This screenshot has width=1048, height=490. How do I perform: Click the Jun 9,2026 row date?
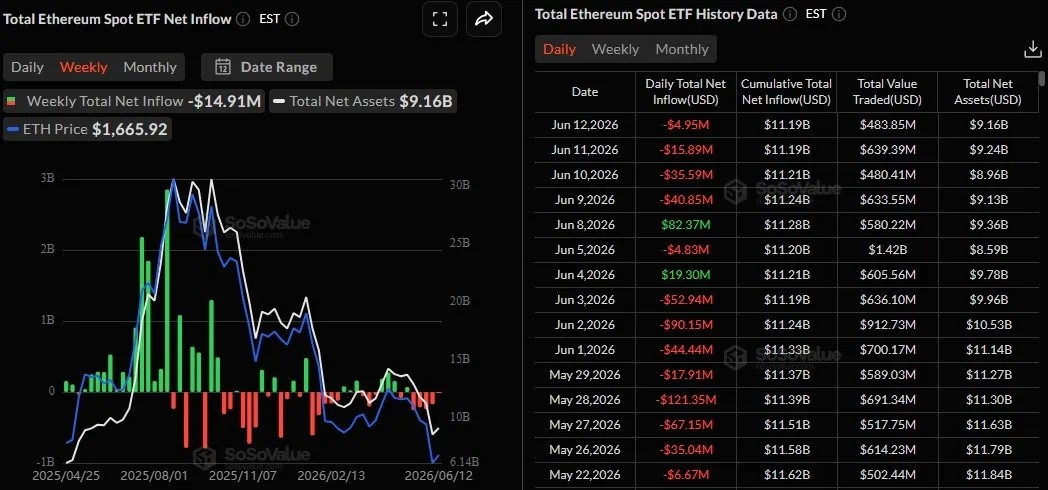click(x=585, y=199)
